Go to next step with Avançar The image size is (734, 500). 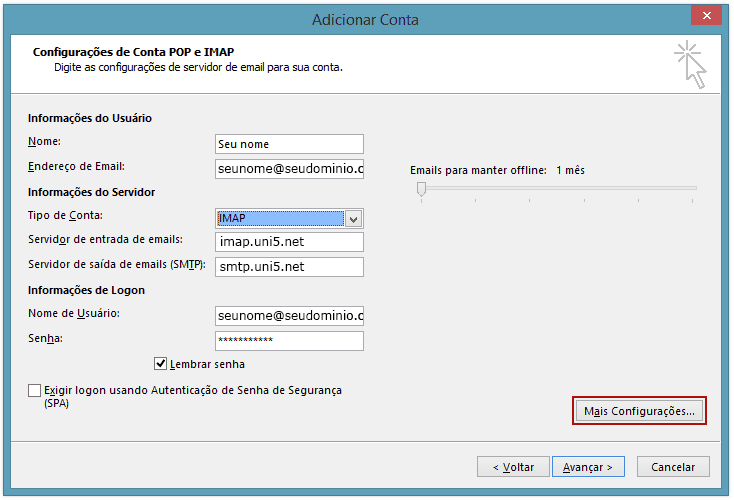[x=588, y=467]
